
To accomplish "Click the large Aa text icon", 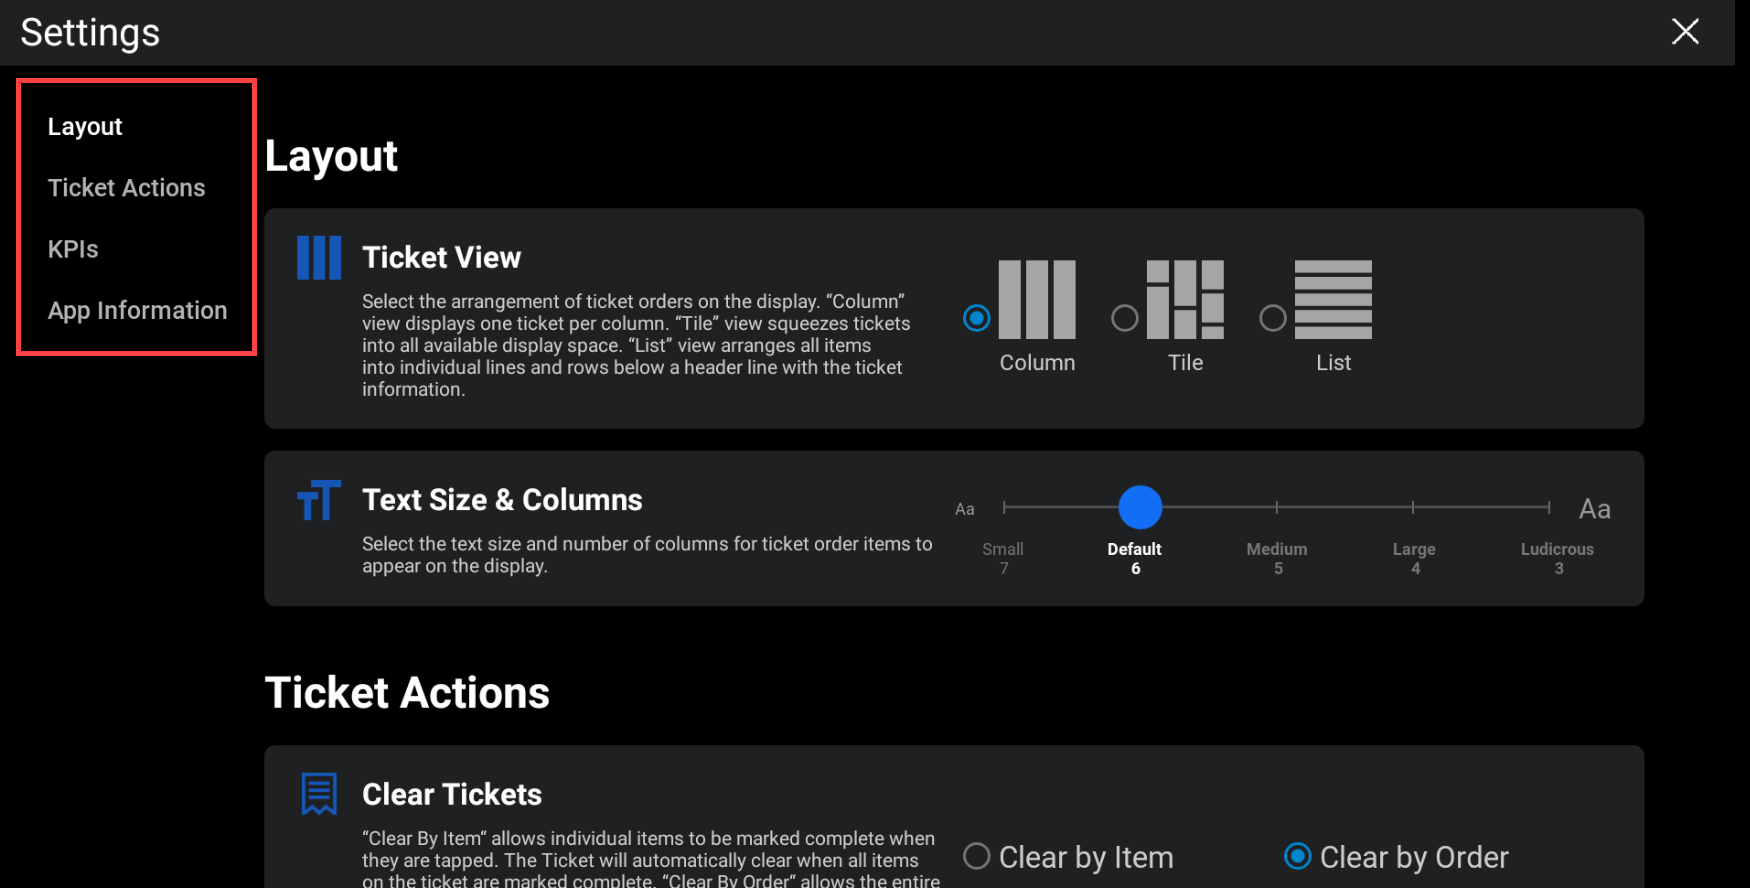I will (x=1594, y=509).
